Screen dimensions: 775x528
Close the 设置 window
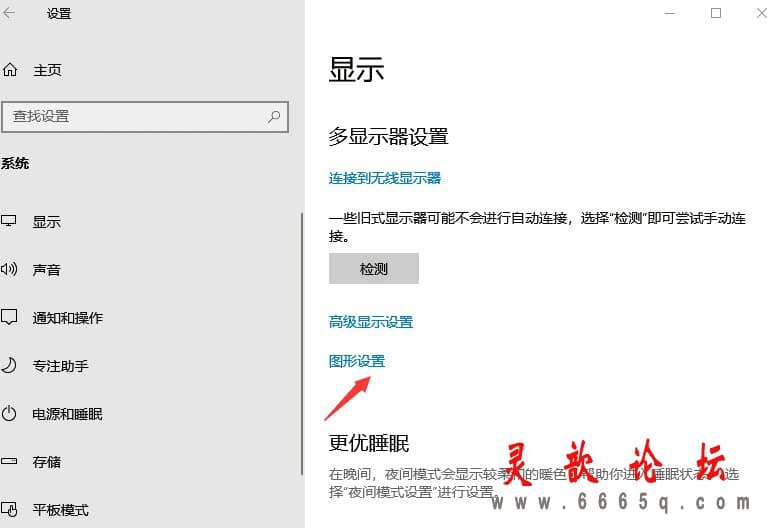coord(762,13)
